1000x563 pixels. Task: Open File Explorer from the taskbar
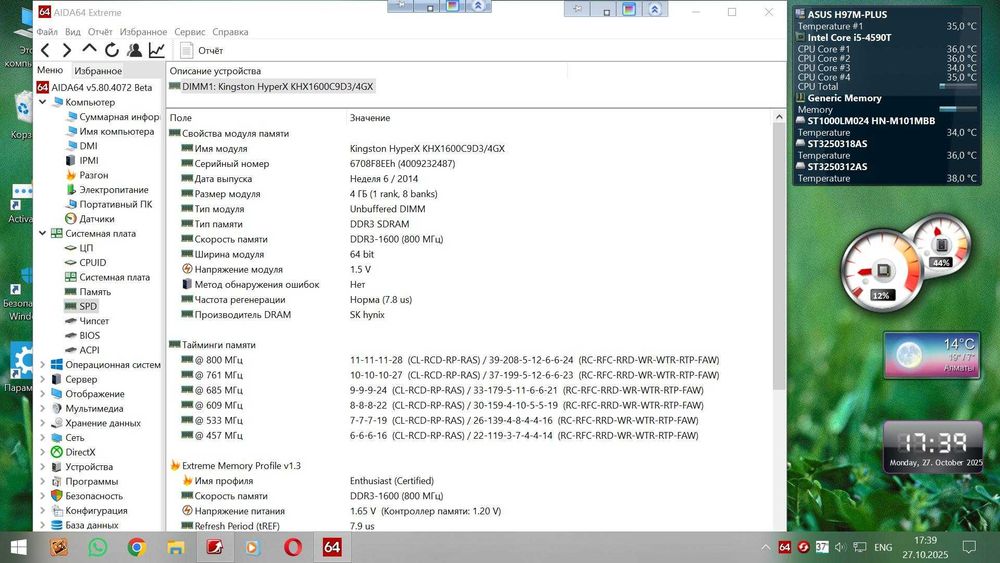(x=175, y=548)
